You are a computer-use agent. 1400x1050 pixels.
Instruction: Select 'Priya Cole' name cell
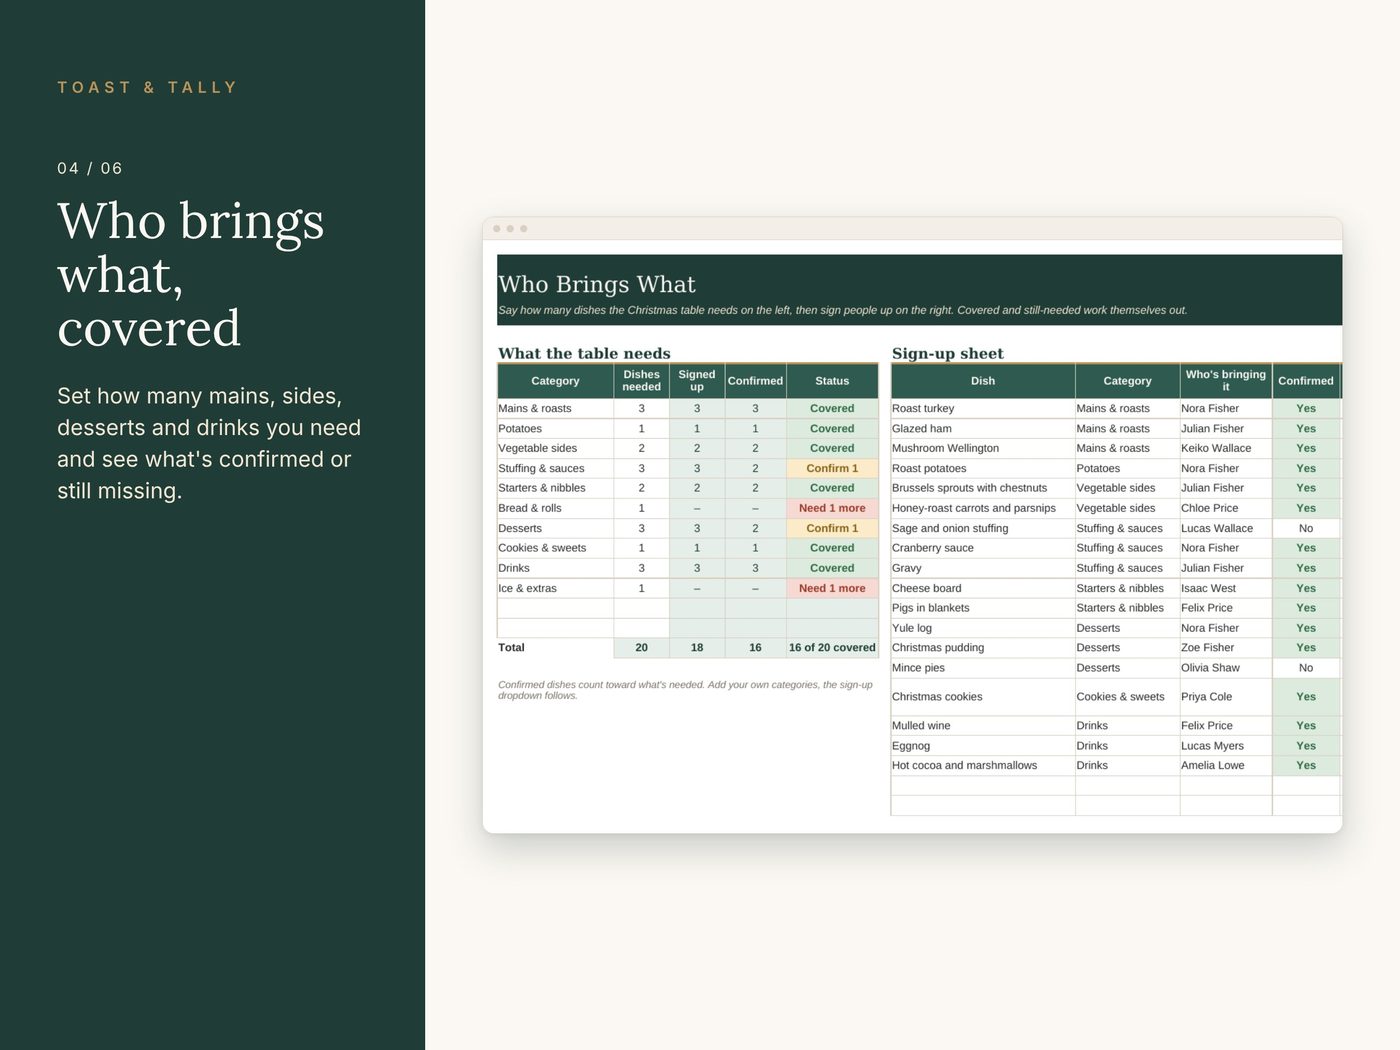point(1226,697)
